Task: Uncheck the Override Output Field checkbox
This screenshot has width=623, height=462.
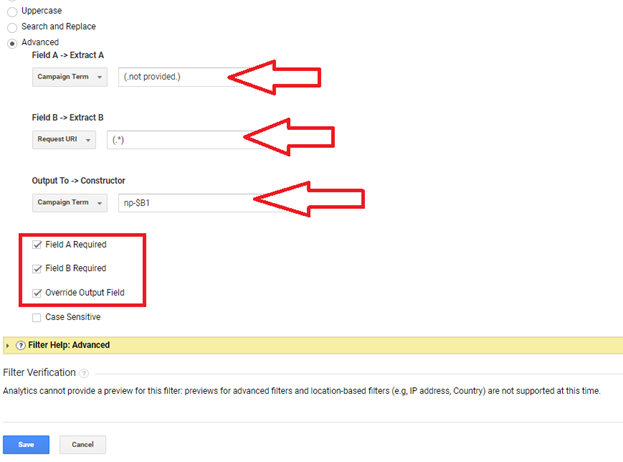Action: click(x=37, y=293)
